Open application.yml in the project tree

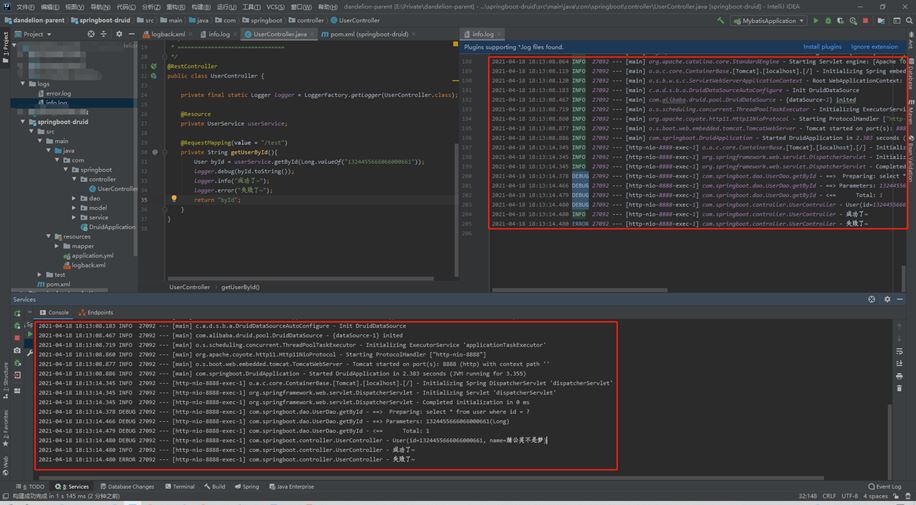(92, 255)
